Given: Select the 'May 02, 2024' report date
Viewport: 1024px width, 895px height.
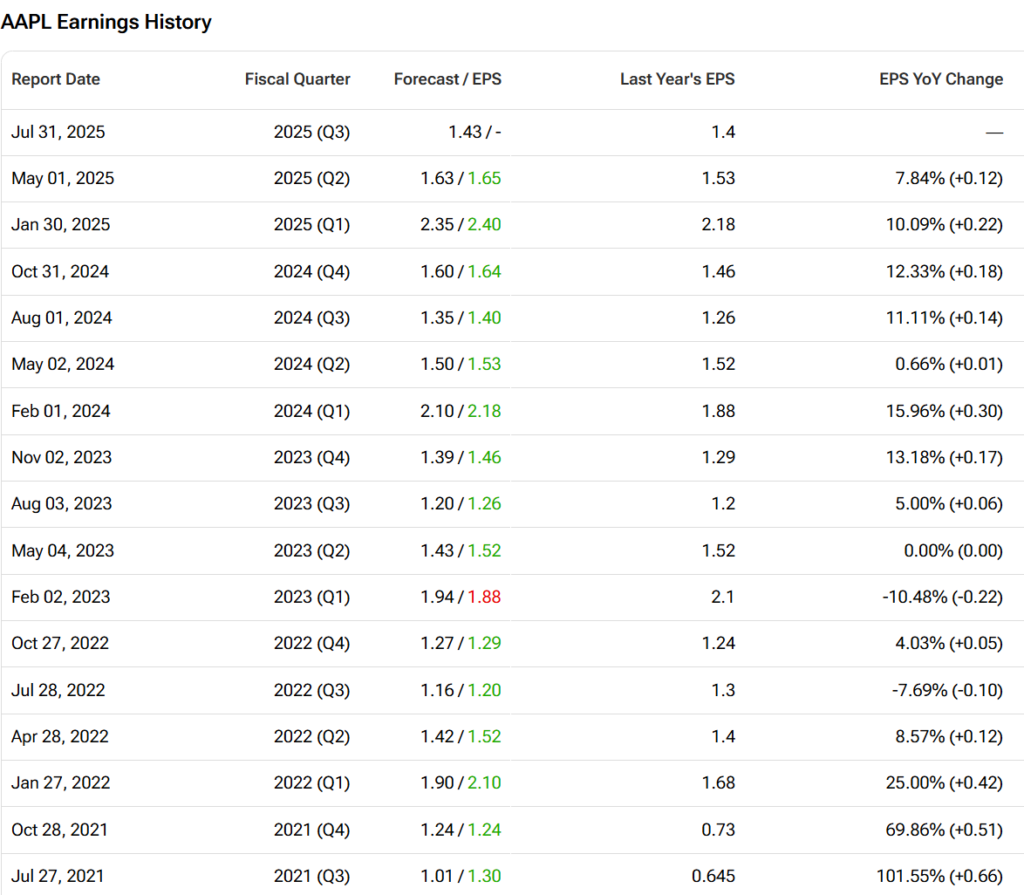Looking at the screenshot, I should (x=63, y=364).
